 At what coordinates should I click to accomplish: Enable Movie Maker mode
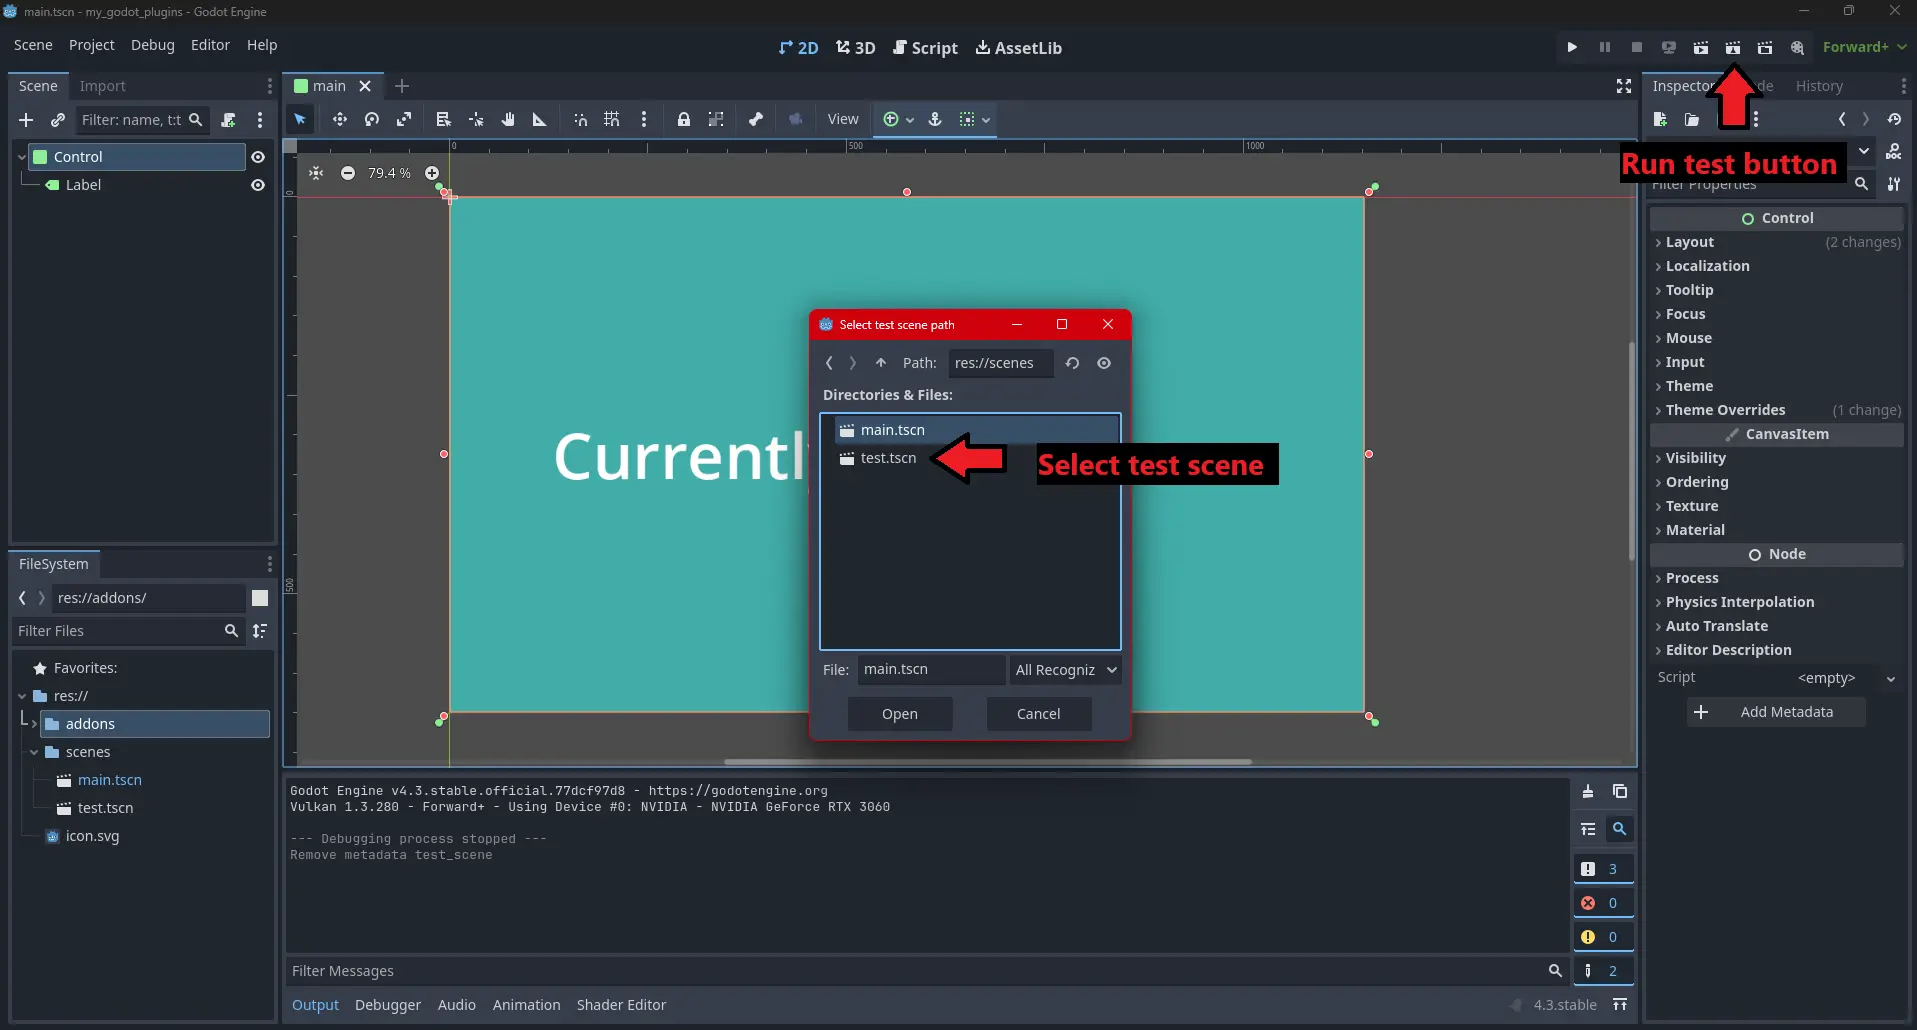point(1797,47)
